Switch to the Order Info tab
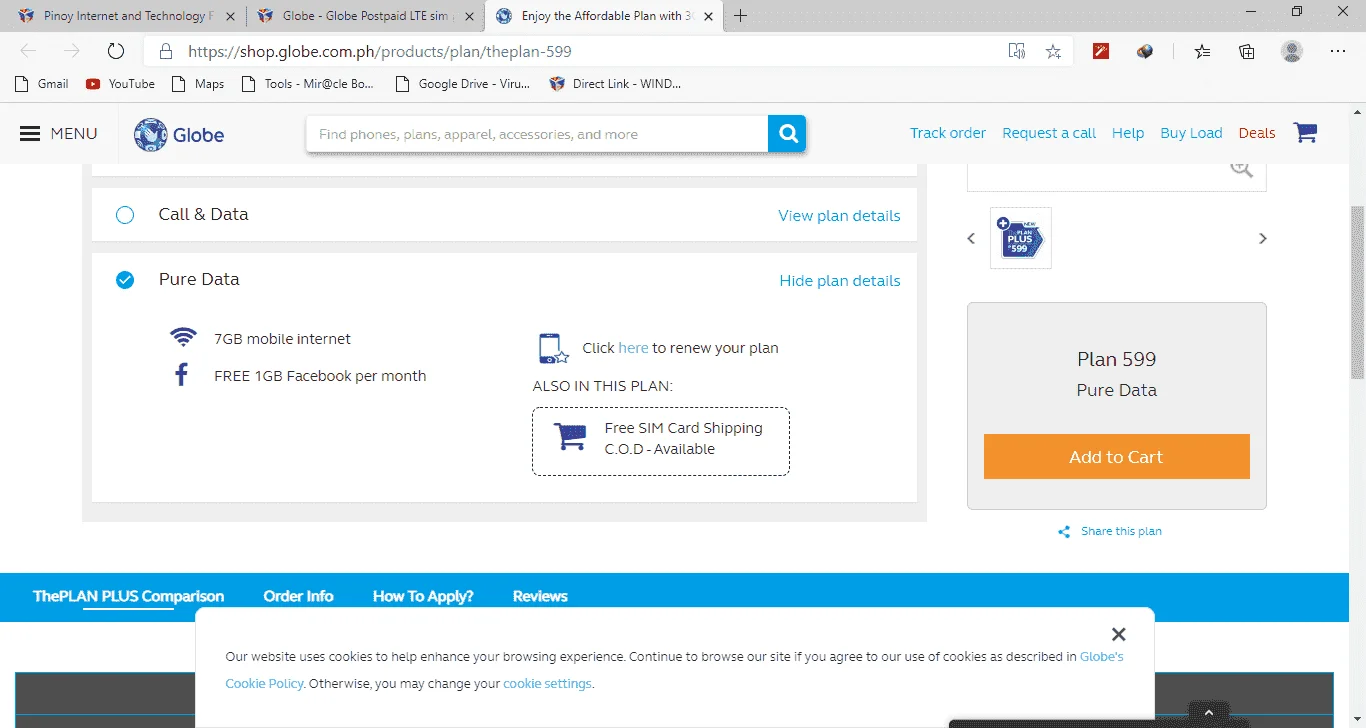 coord(298,596)
